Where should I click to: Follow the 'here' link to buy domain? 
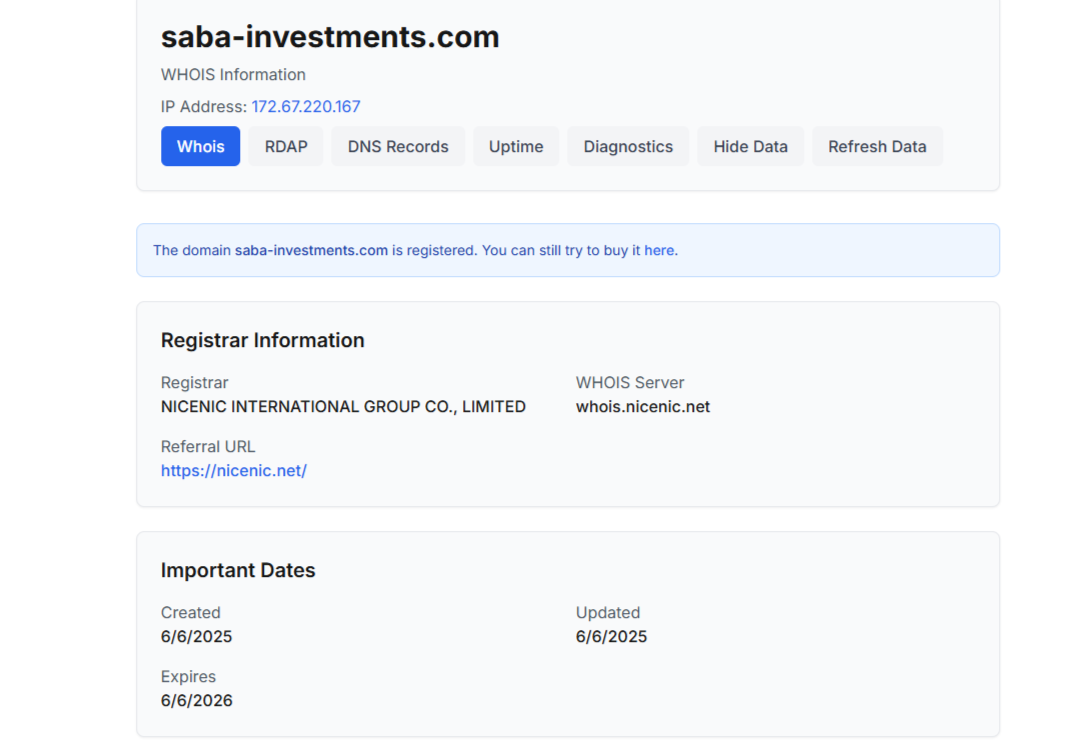[x=659, y=250]
